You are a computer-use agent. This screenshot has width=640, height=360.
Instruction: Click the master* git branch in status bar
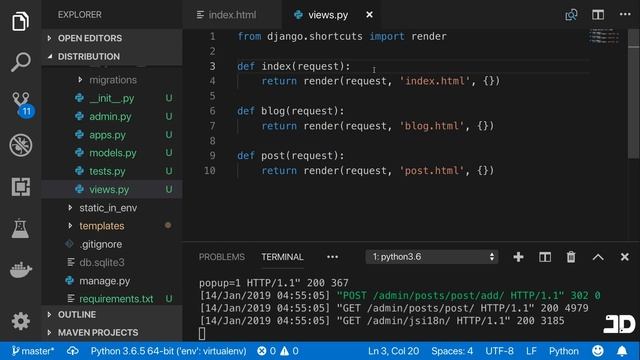click(33, 351)
